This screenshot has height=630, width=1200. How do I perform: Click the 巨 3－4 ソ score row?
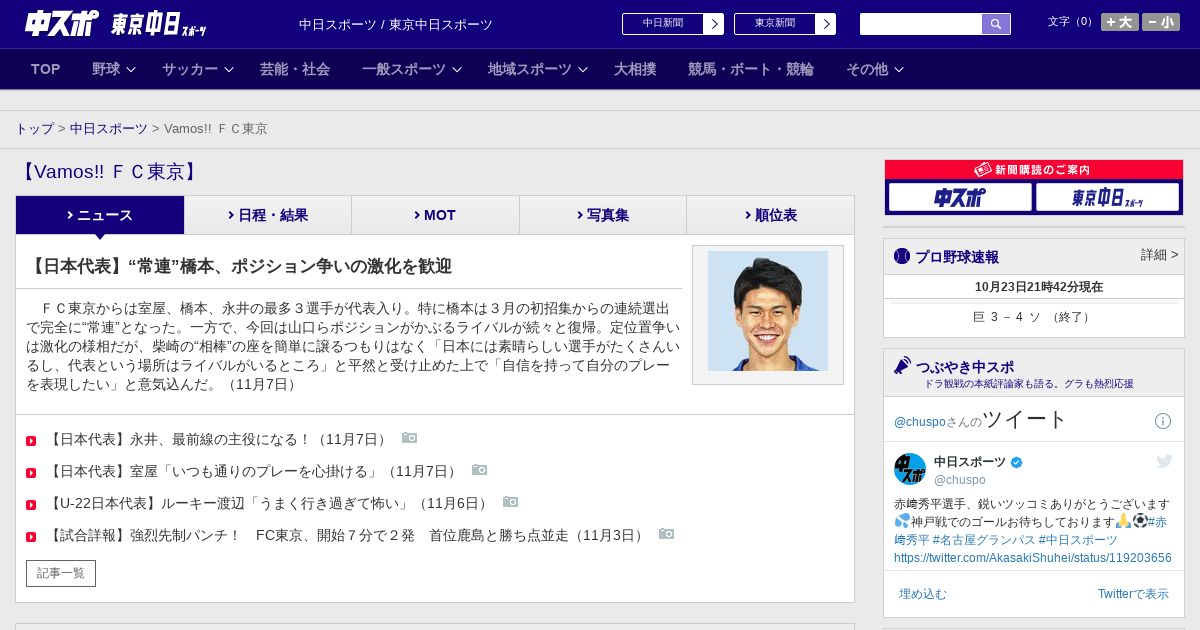1034,317
